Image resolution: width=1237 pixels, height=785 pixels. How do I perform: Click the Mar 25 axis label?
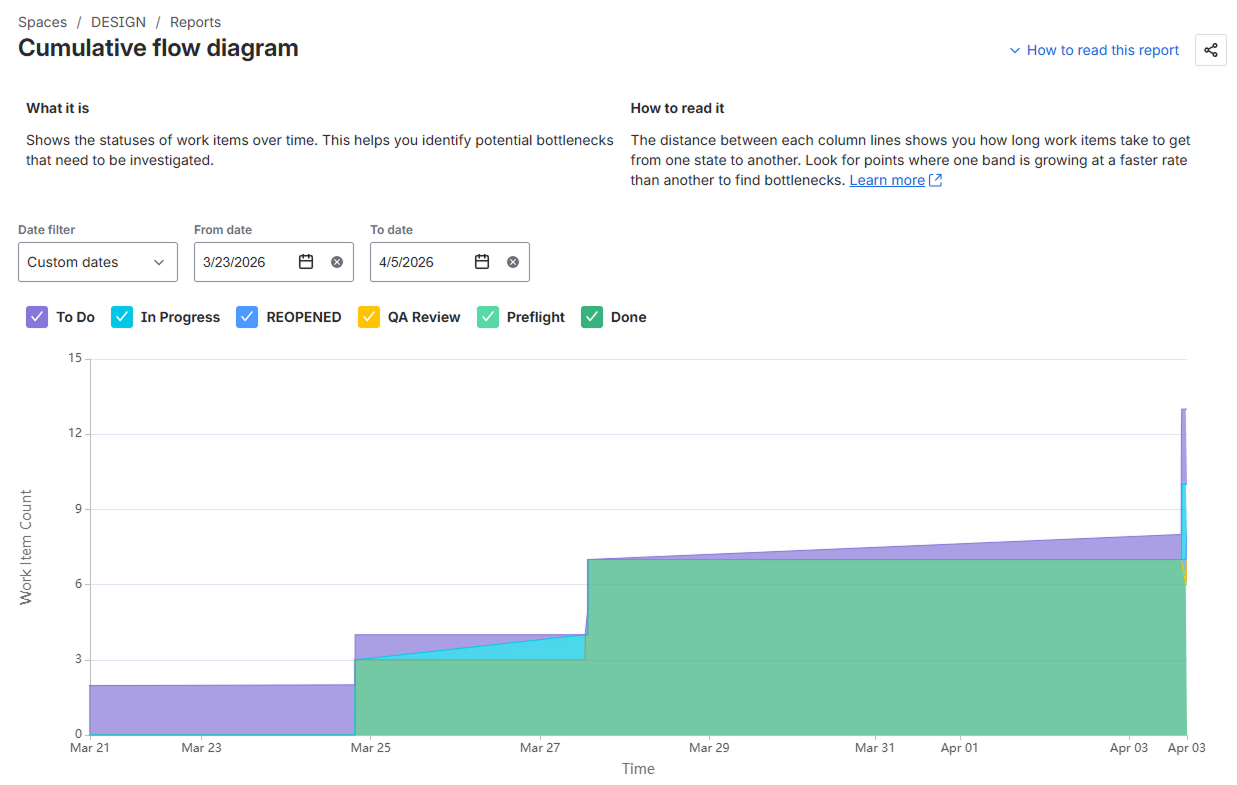point(371,747)
